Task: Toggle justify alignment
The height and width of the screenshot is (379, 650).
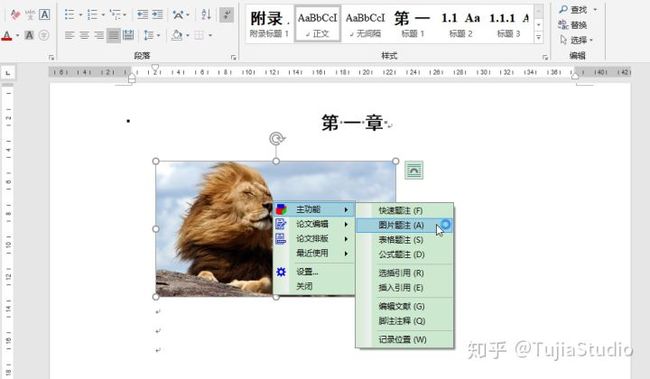Action: (x=113, y=36)
